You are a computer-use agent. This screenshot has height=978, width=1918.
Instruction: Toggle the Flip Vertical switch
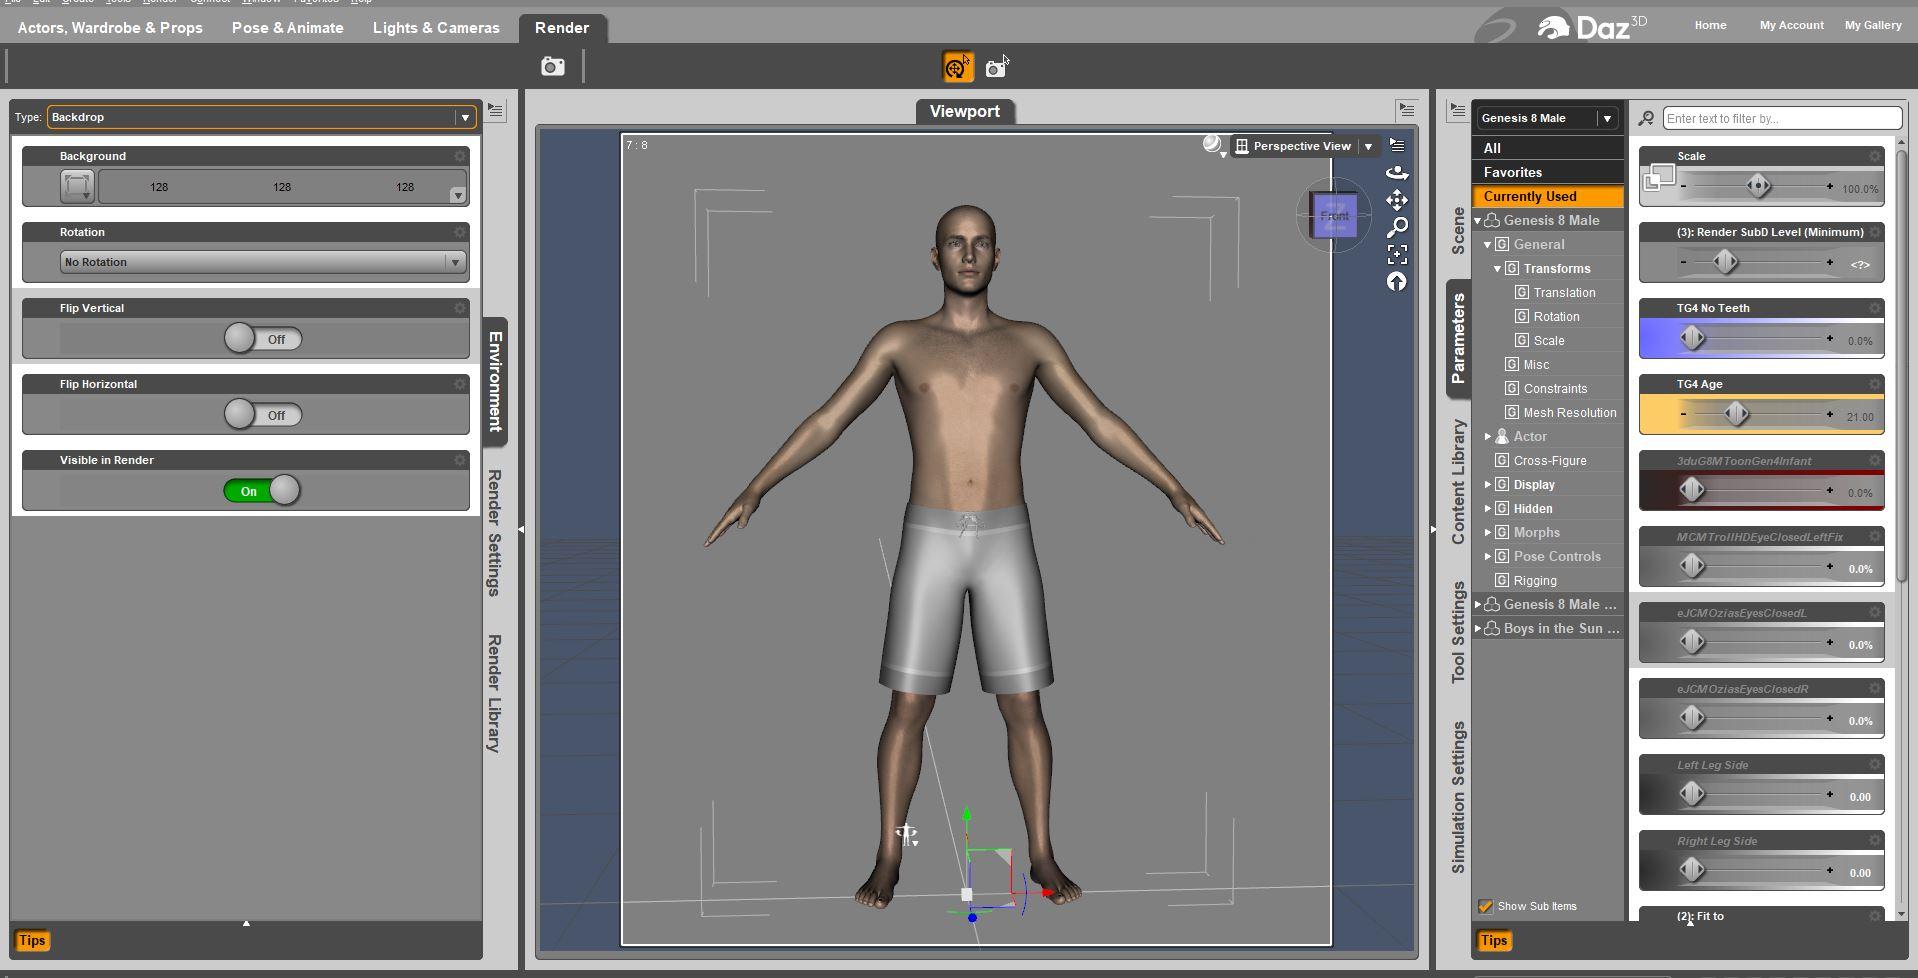(x=263, y=339)
